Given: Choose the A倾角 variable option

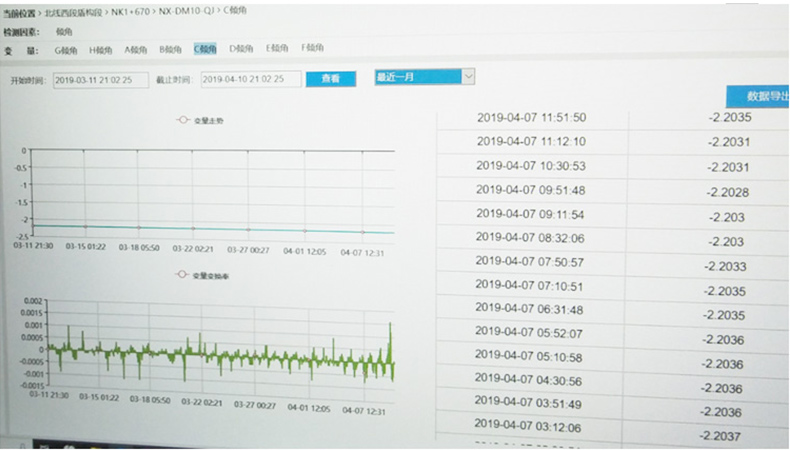Looking at the screenshot, I should (x=135, y=48).
